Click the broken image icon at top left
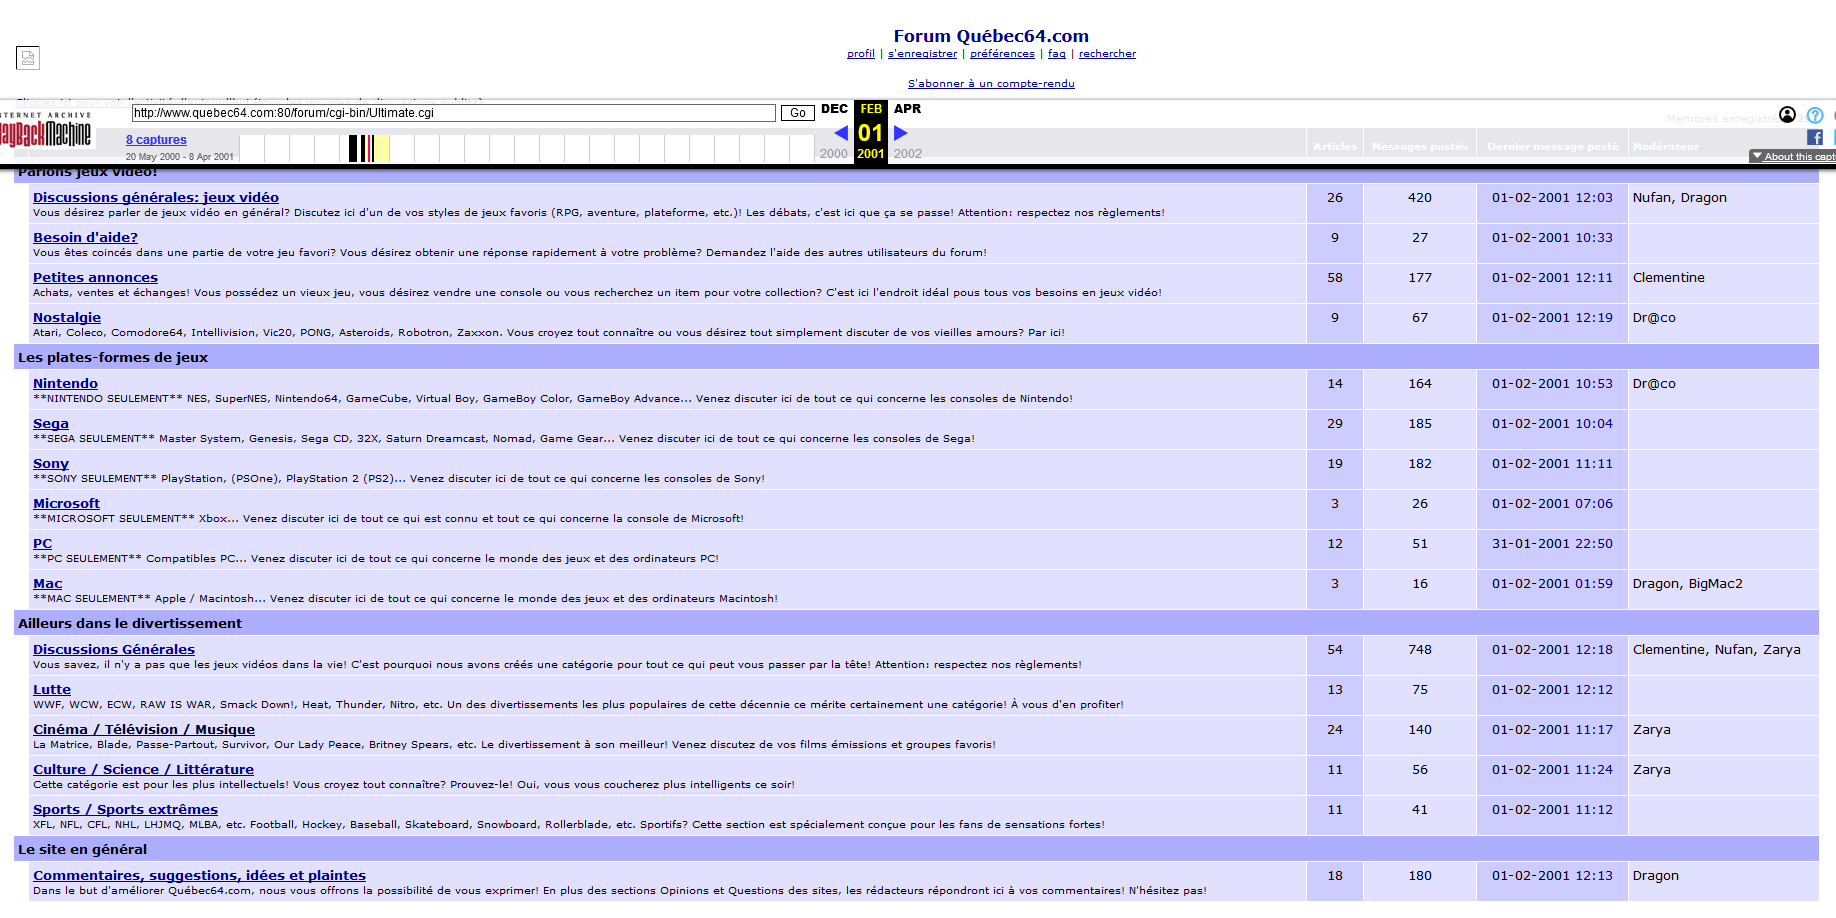The width and height of the screenshot is (1836, 918). tap(28, 58)
